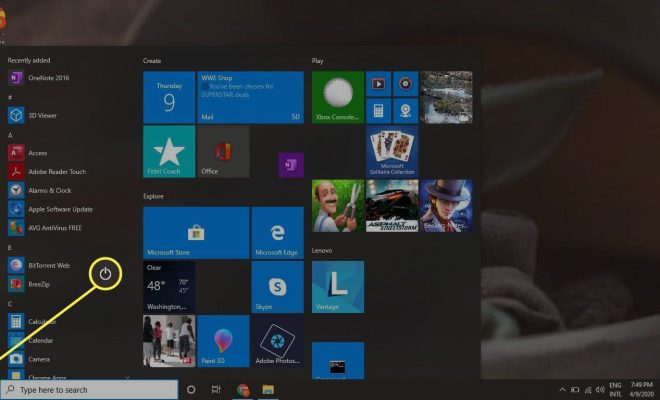The image size is (660, 400).
Task: Click the Lenovo group header
Action: coord(322,250)
